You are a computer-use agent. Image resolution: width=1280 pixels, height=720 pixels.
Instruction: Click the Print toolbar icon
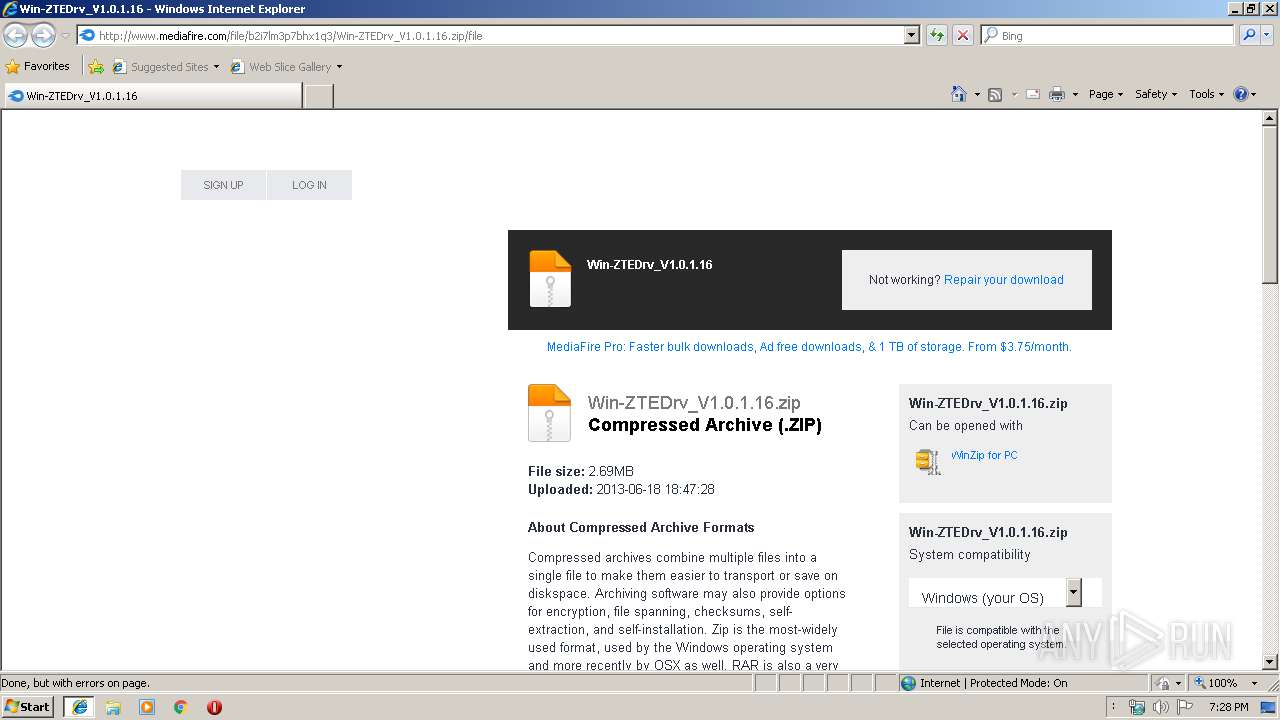pyautogui.click(x=1057, y=94)
